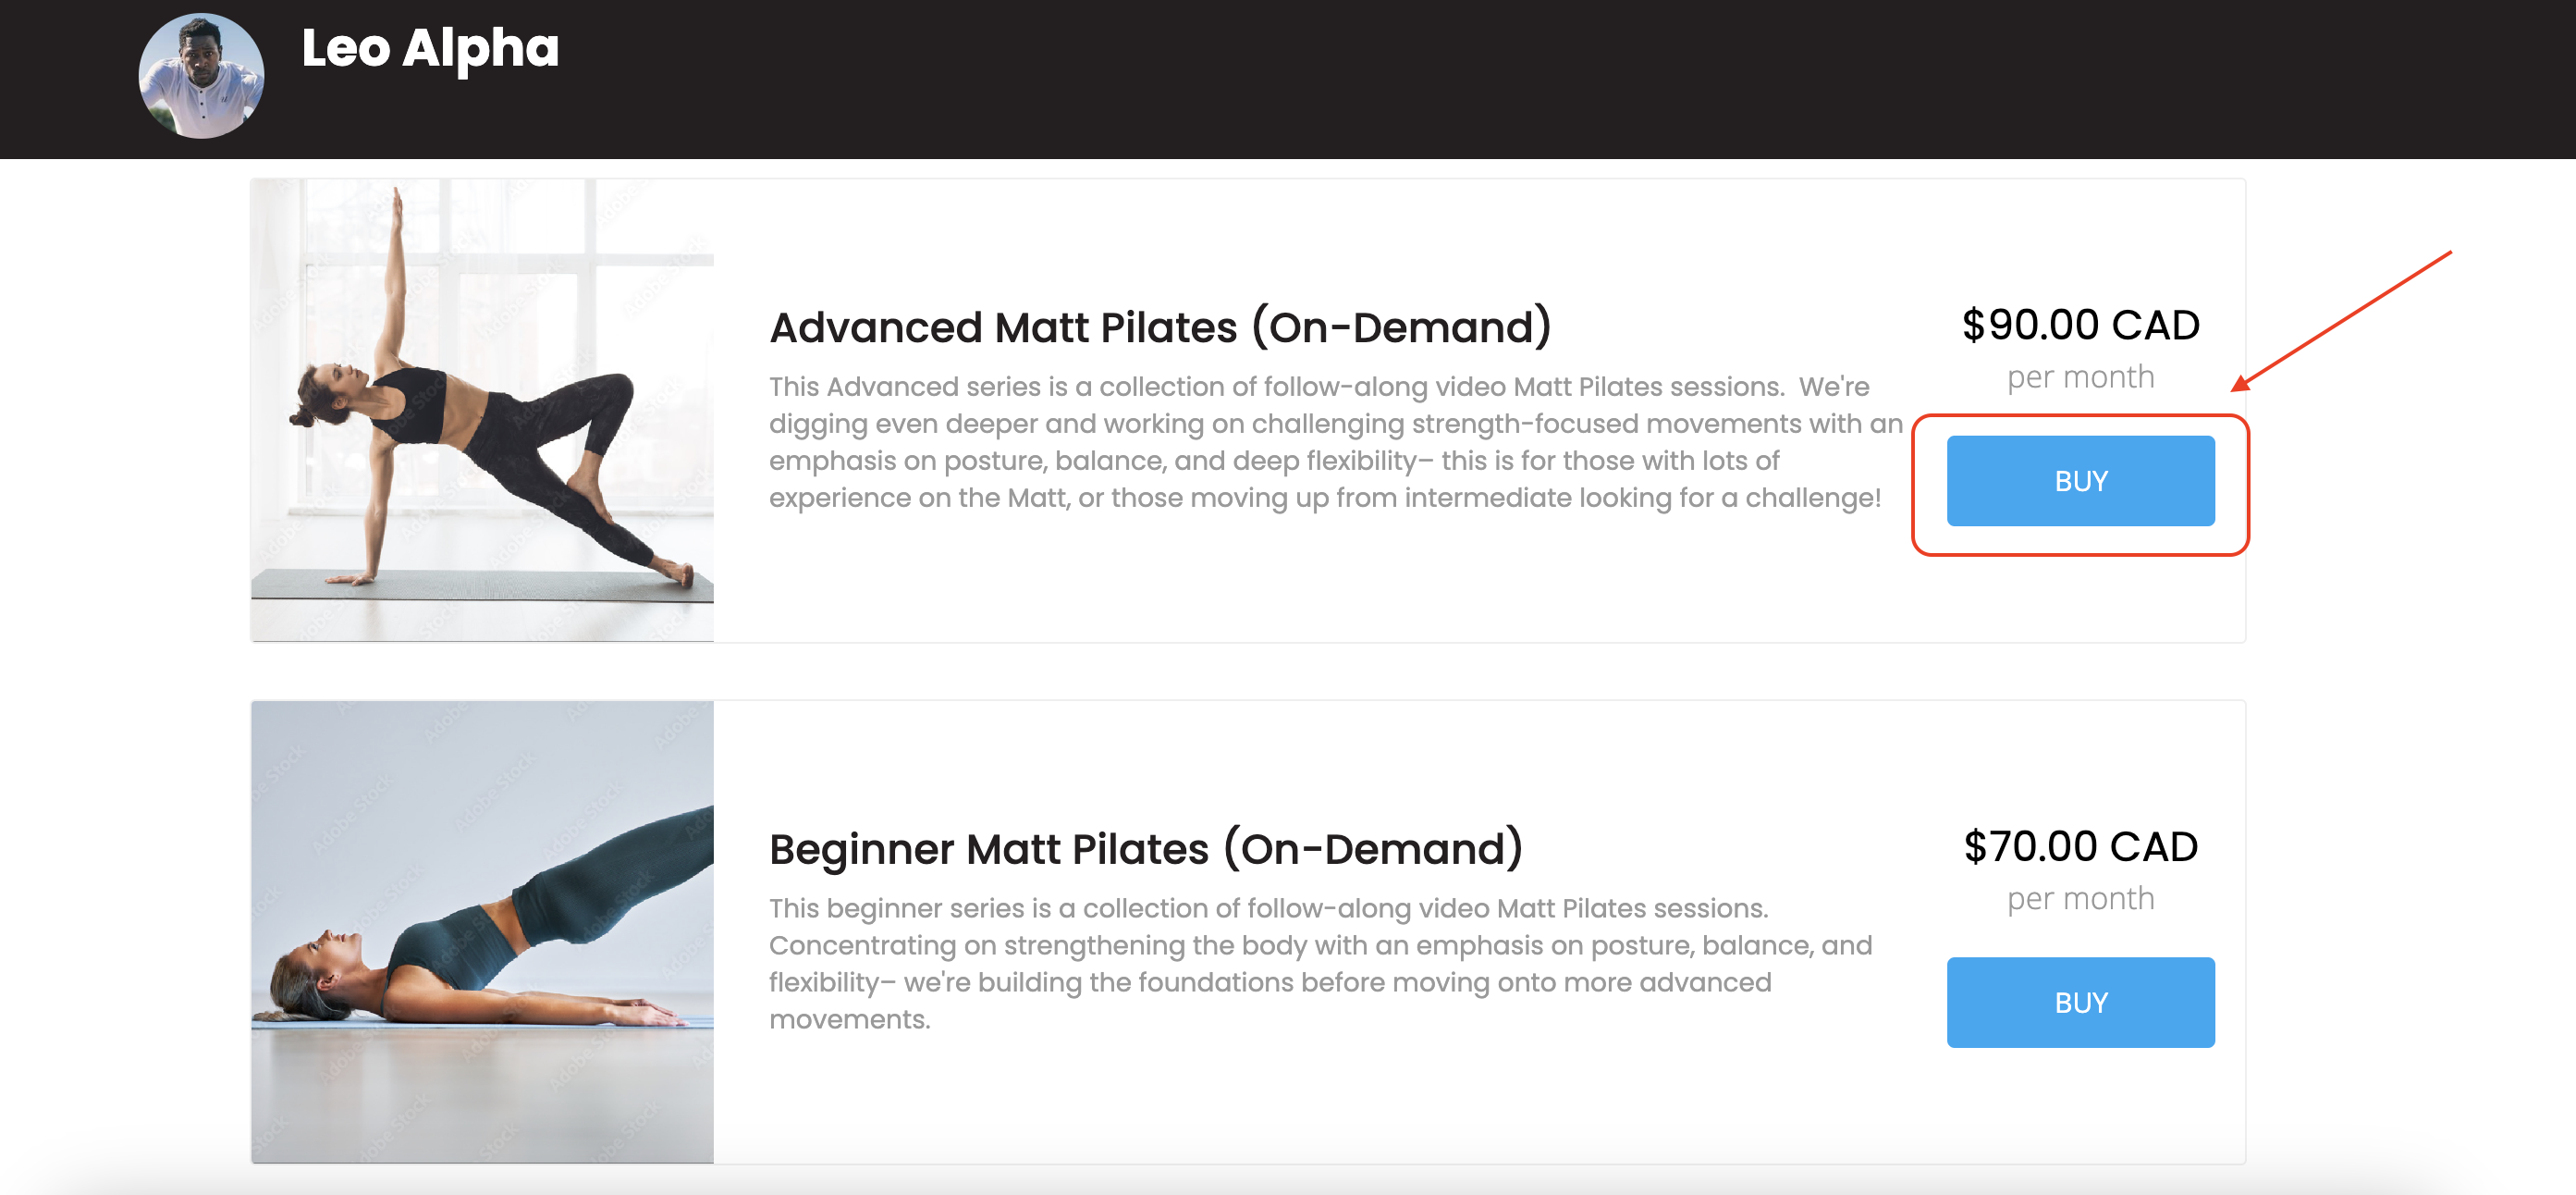Click the Advanced series description paragraph
This screenshot has width=2576, height=1195.
point(1333,441)
